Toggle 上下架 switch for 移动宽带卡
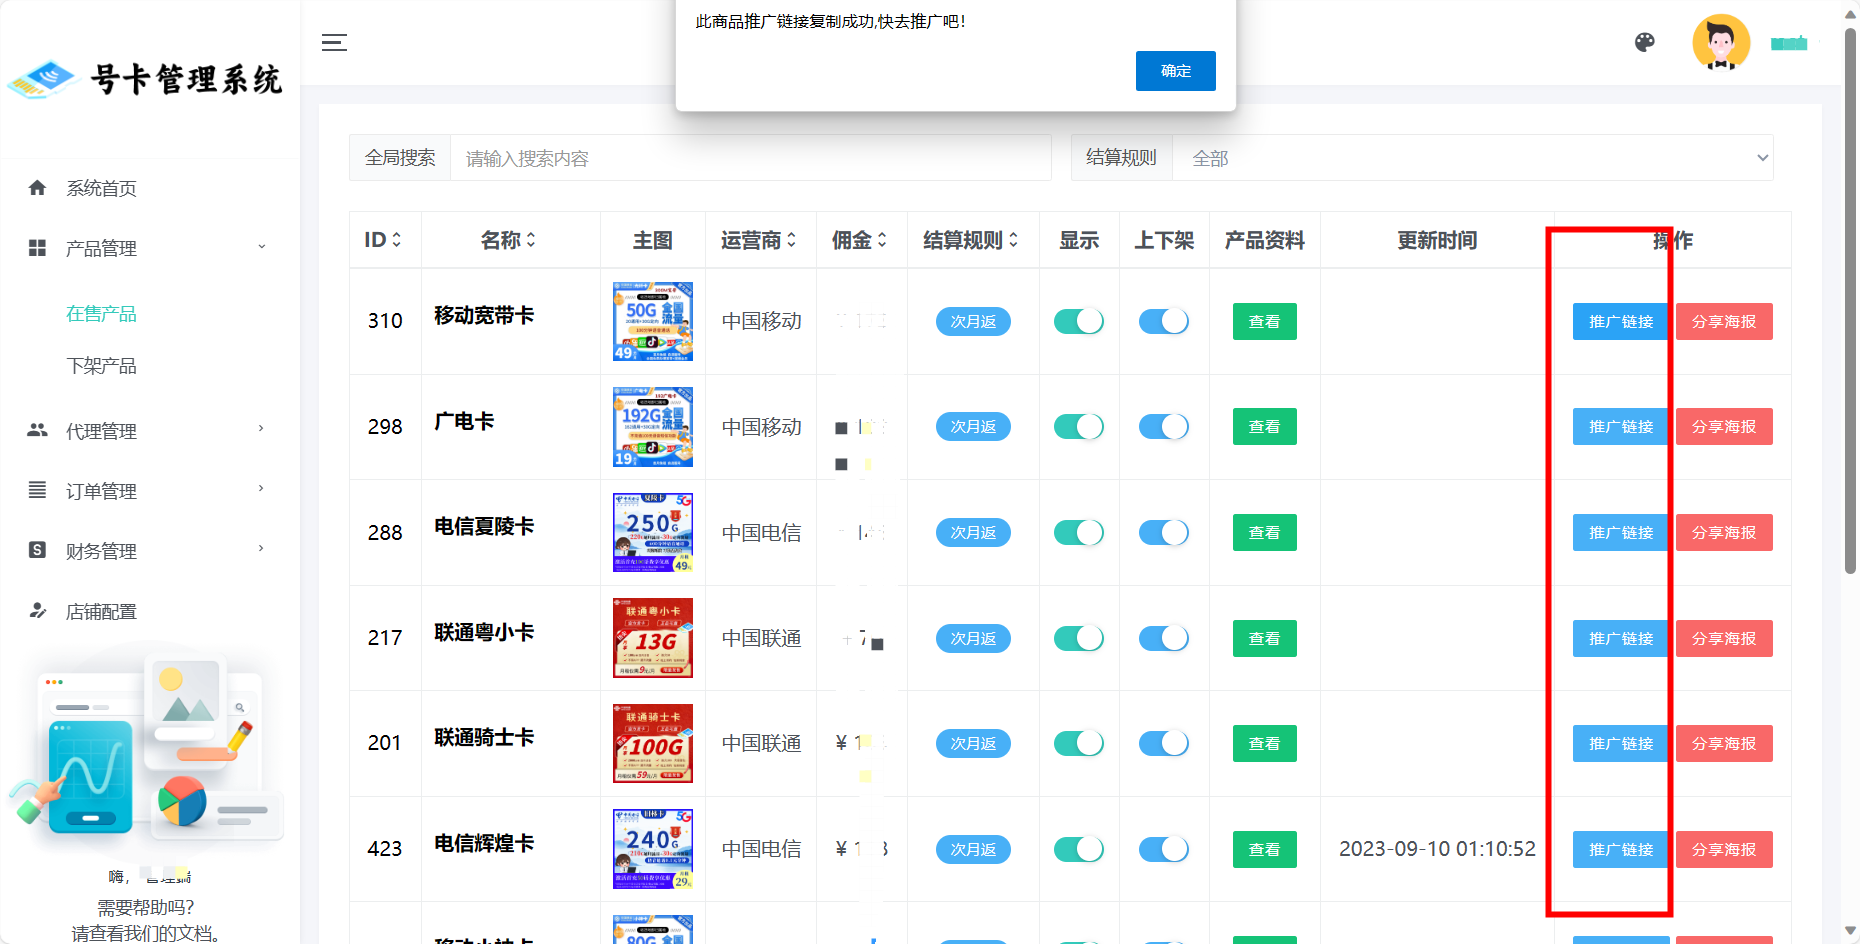The width and height of the screenshot is (1860, 944). [1163, 321]
